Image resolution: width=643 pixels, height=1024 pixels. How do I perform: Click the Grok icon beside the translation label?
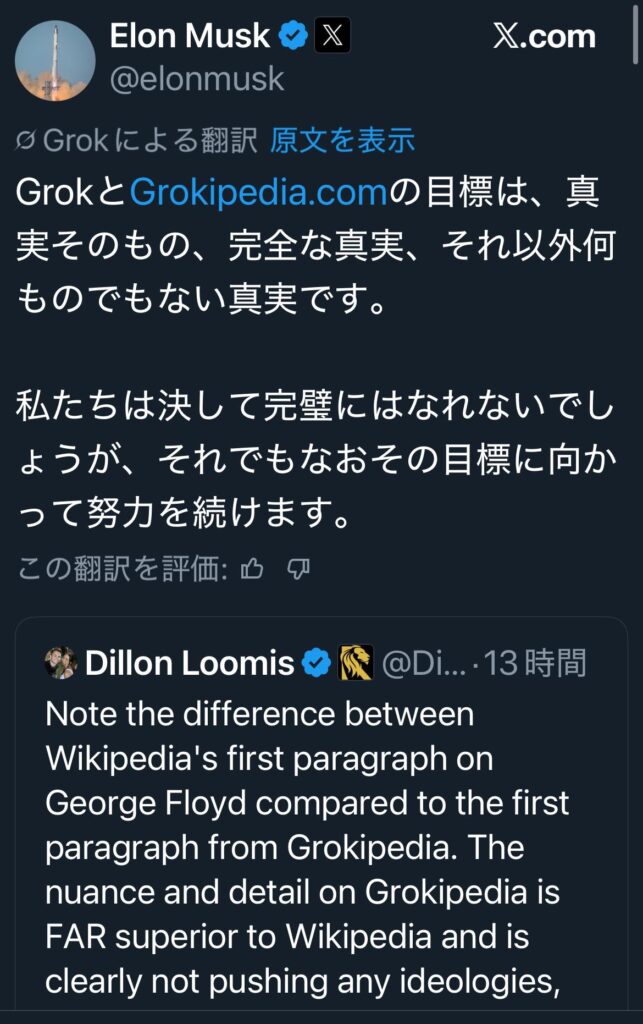(x=27, y=142)
